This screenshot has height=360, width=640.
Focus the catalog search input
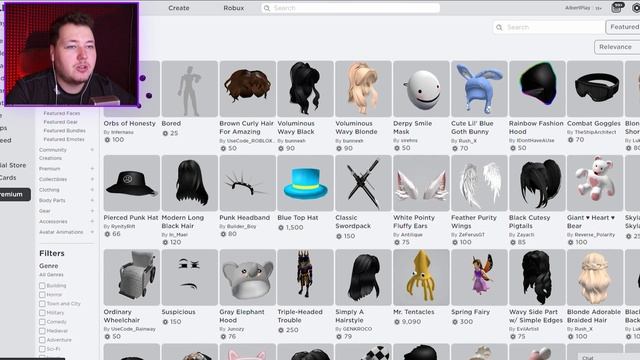(x=549, y=27)
